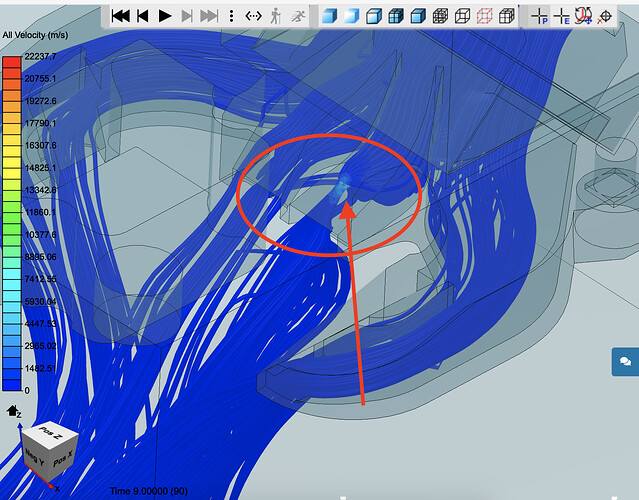The image size is (639, 500).
Task: Activate the crosshair E probe tool
Action: (562, 16)
